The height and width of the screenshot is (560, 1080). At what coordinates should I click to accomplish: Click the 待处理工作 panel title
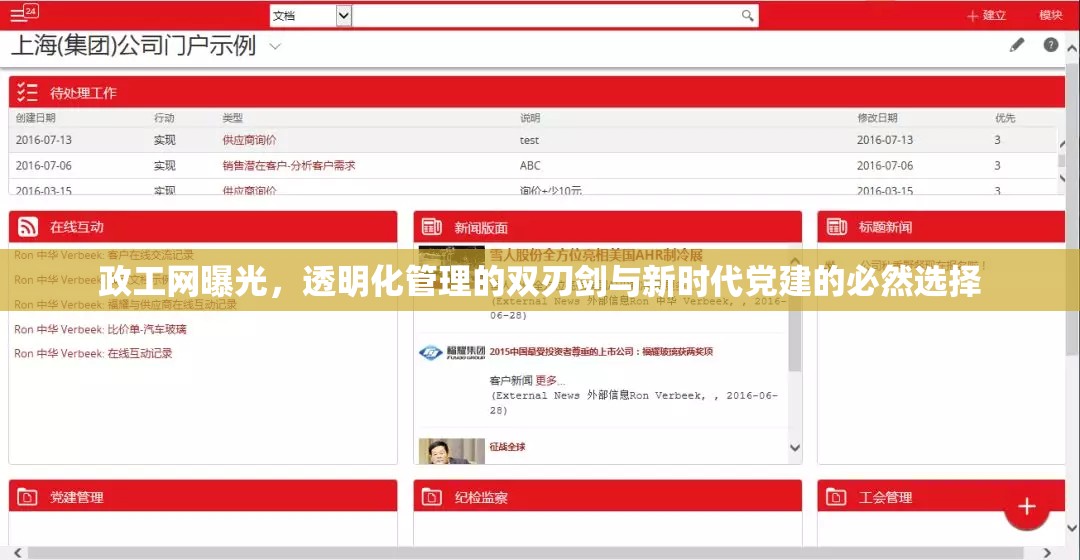coord(83,93)
